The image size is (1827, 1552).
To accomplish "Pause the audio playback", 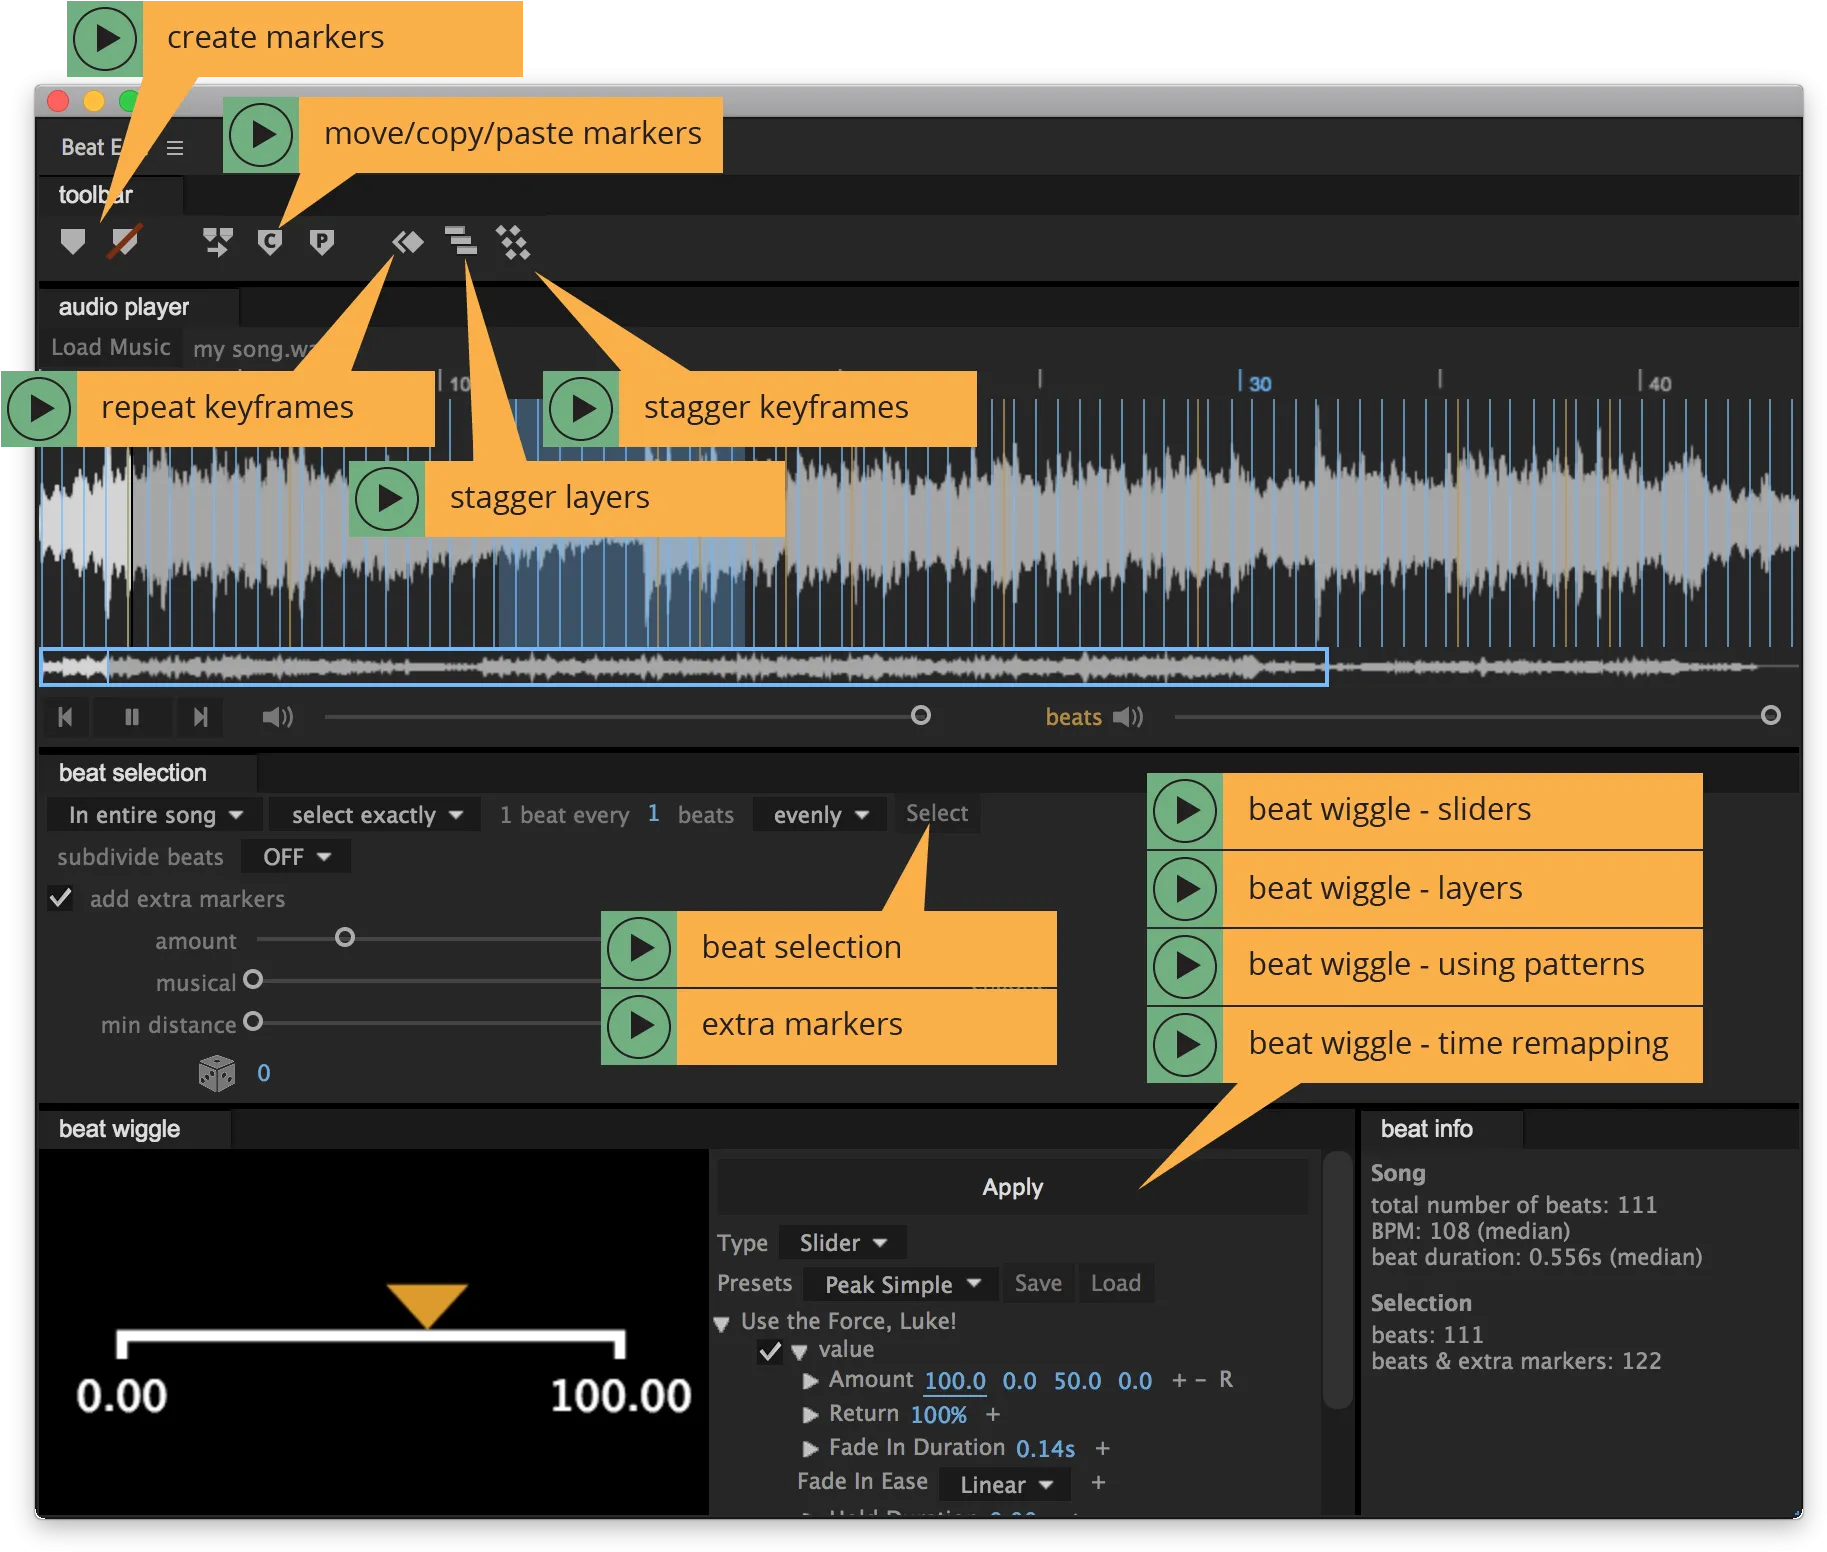I will pyautogui.click(x=132, y=717).
